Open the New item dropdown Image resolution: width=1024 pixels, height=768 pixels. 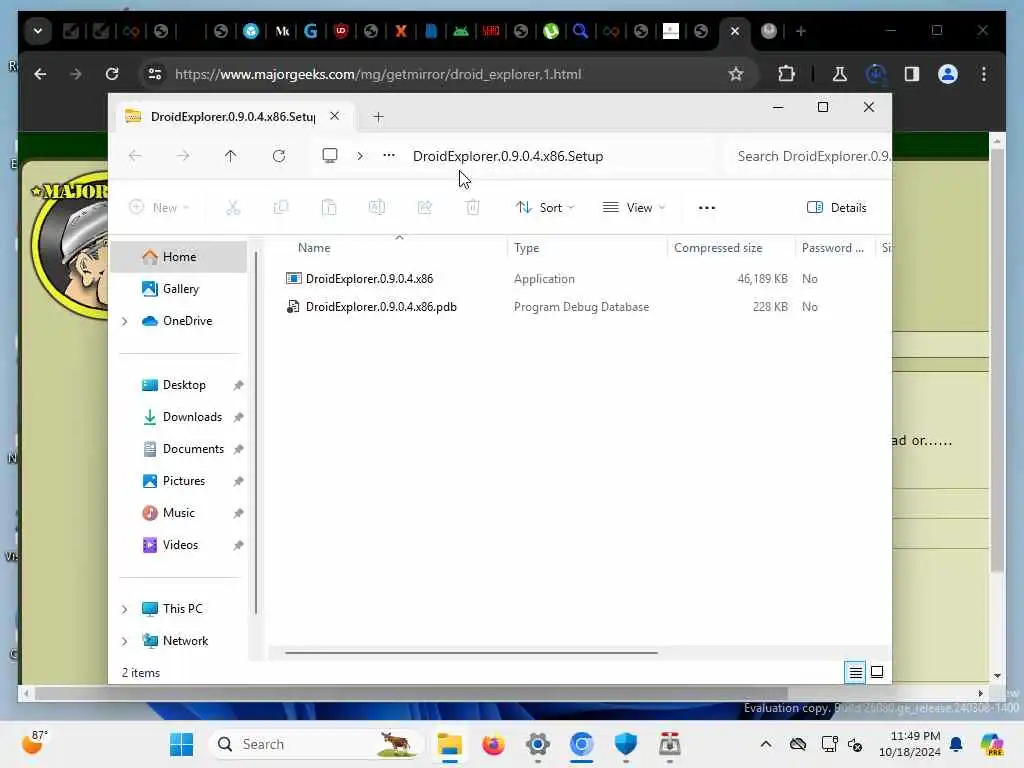click(159, 208)
